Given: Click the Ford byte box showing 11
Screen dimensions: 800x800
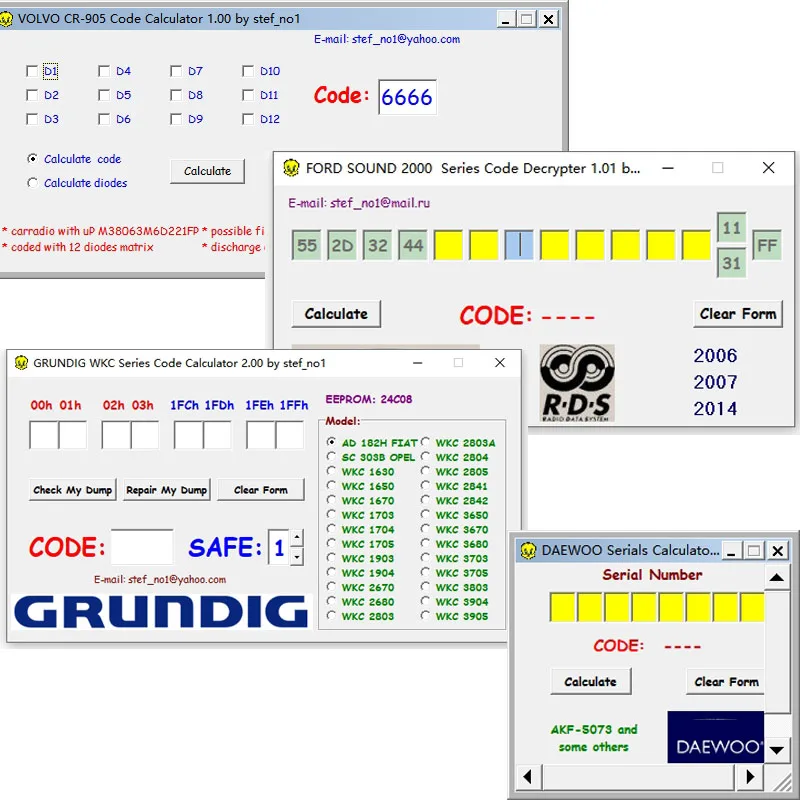Looking at the screenshot, I should tap(731, 228).
